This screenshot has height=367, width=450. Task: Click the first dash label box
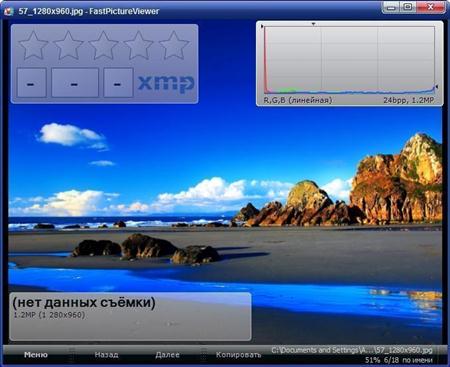pos(31,83)
